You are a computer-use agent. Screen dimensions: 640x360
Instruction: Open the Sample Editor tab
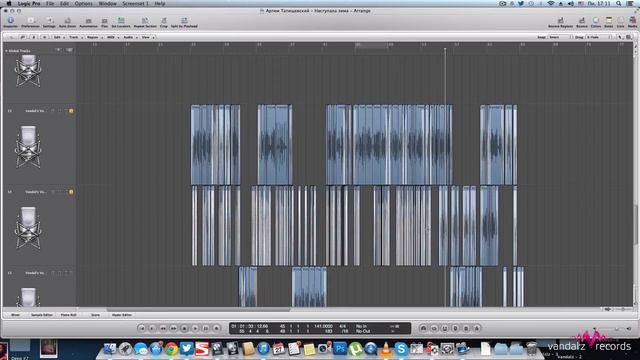[x=42, y=315]
